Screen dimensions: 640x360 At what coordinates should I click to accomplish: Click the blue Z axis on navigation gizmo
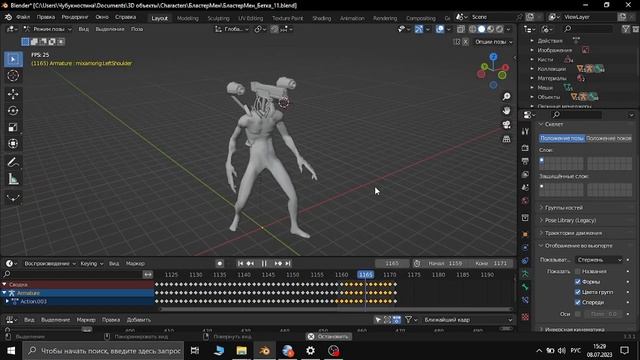tap(493, 57)
